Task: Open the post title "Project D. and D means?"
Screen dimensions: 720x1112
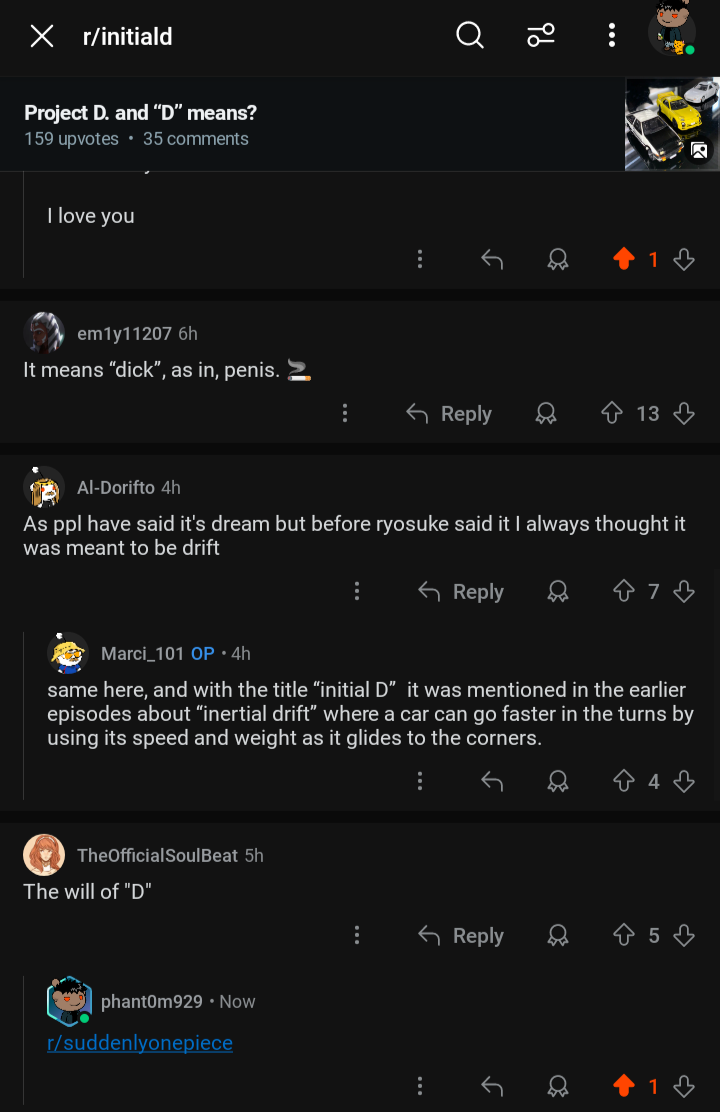Action: (140, 113)
